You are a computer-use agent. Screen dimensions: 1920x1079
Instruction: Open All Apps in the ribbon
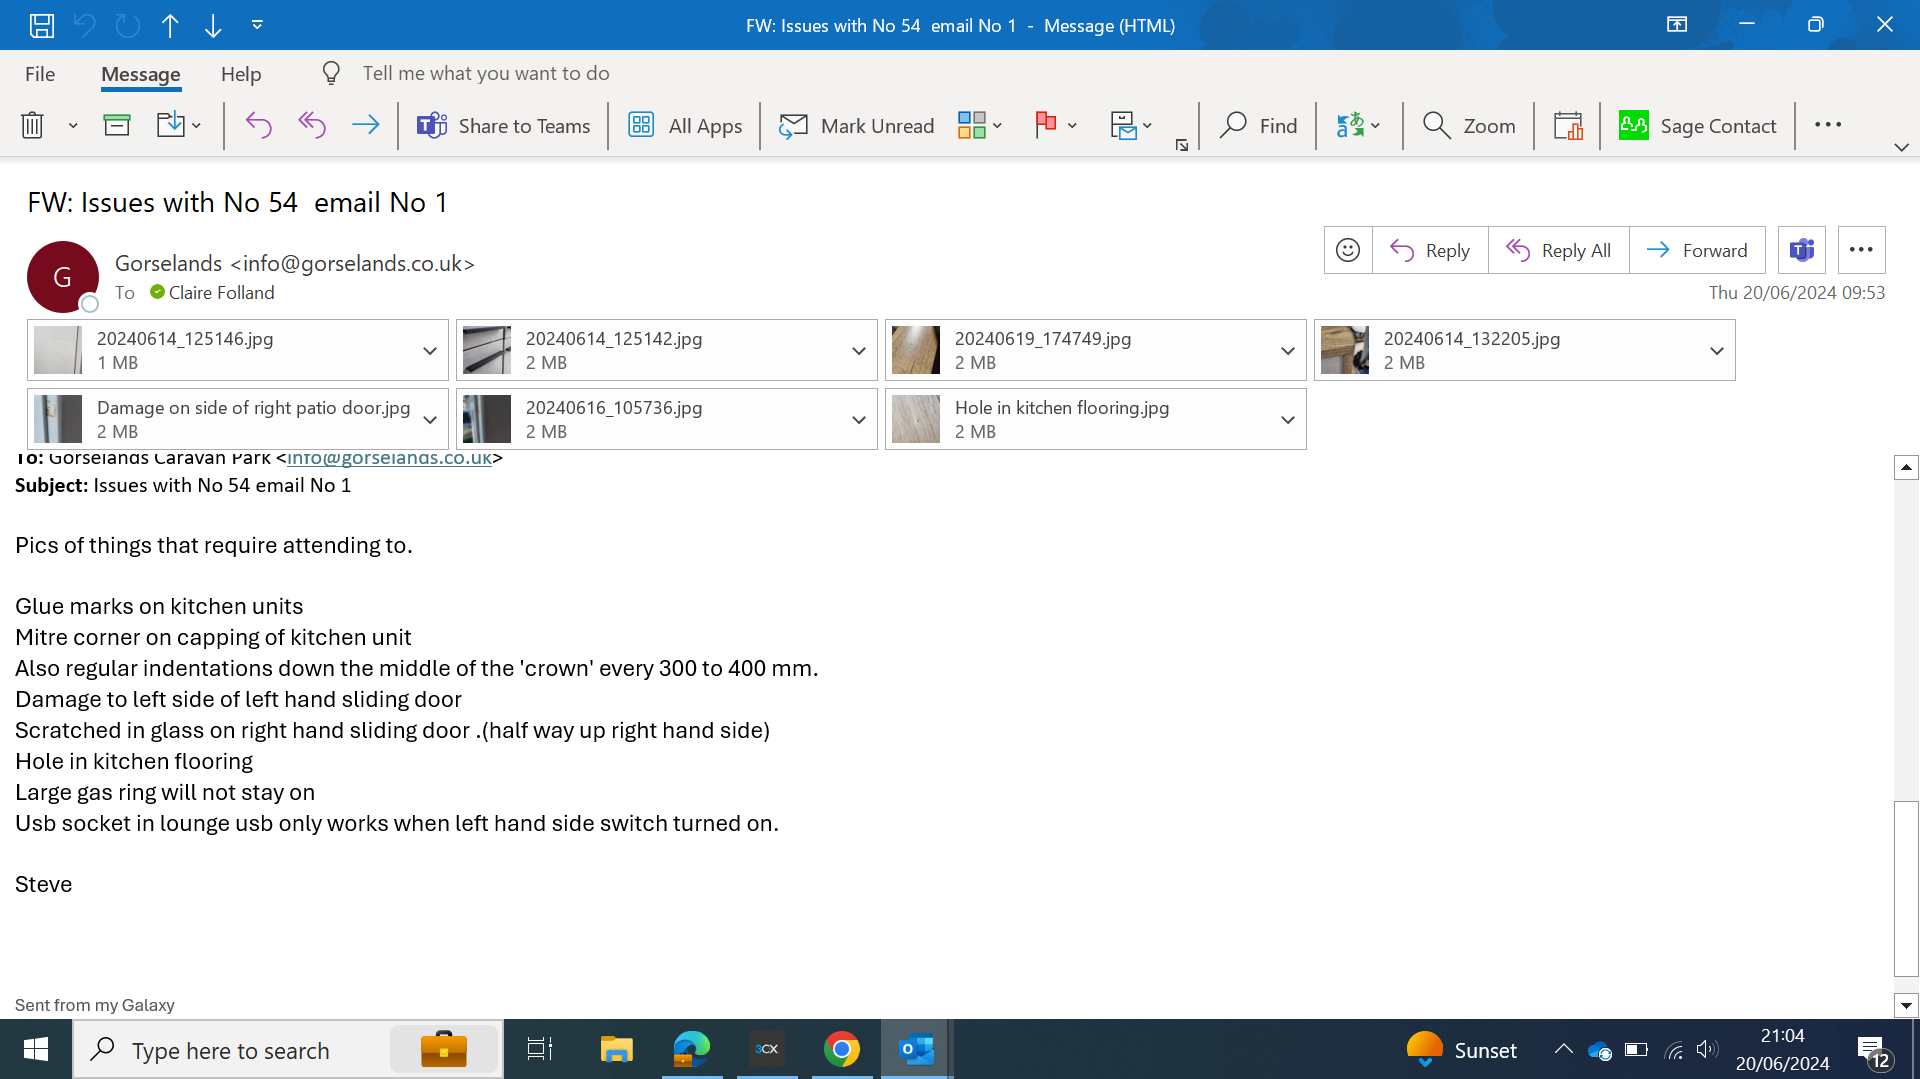click(685, 125)
